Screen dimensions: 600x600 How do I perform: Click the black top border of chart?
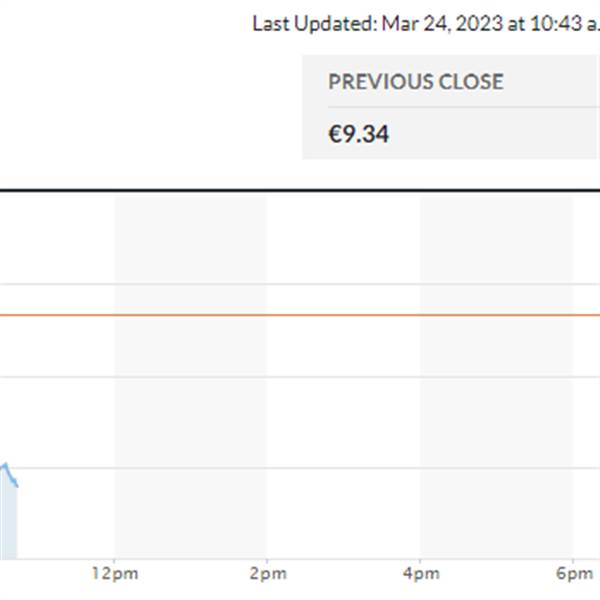pyautogui.click(x=300, y=190)
